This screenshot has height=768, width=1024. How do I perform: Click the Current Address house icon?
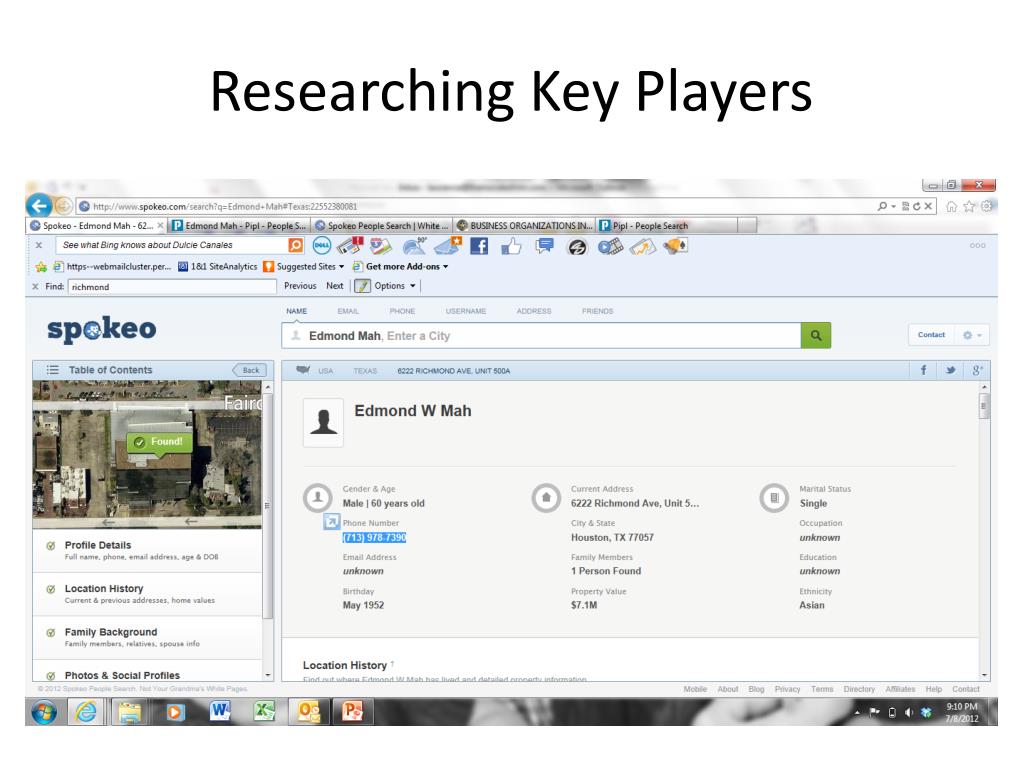547,498
